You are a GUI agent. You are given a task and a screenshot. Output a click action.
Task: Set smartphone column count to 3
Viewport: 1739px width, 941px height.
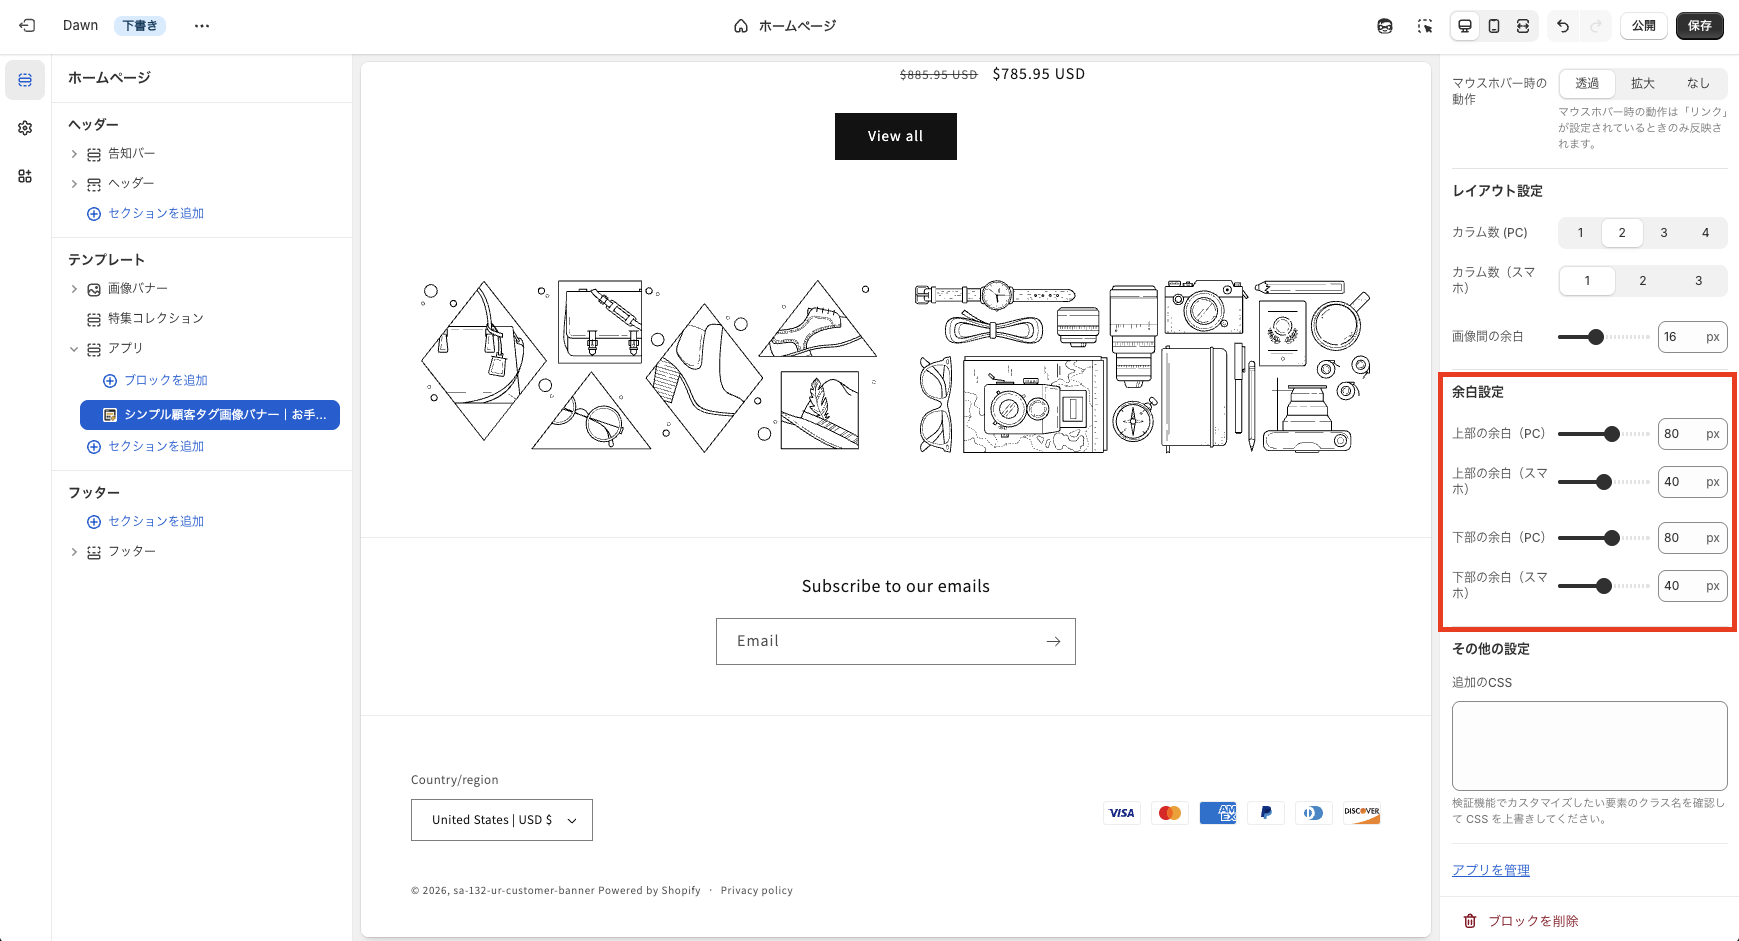(x=1697, y=281)
